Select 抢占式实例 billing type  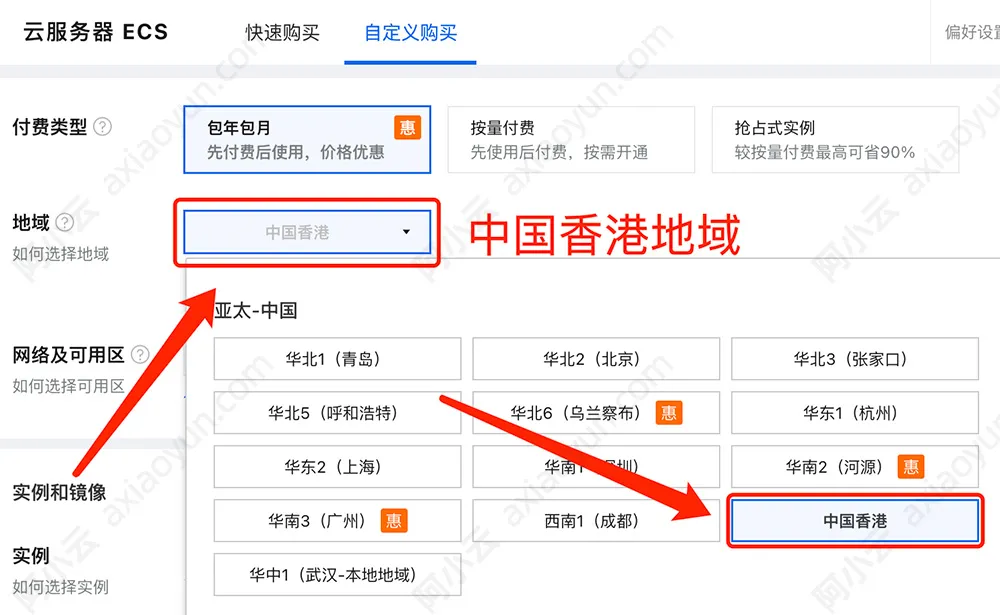835,140
